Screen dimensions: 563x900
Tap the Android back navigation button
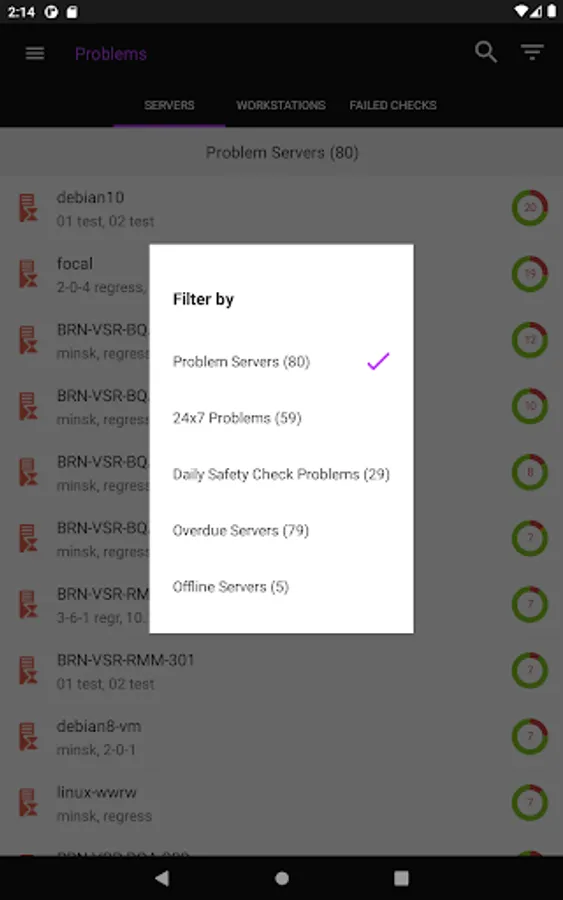pos(162,878)
